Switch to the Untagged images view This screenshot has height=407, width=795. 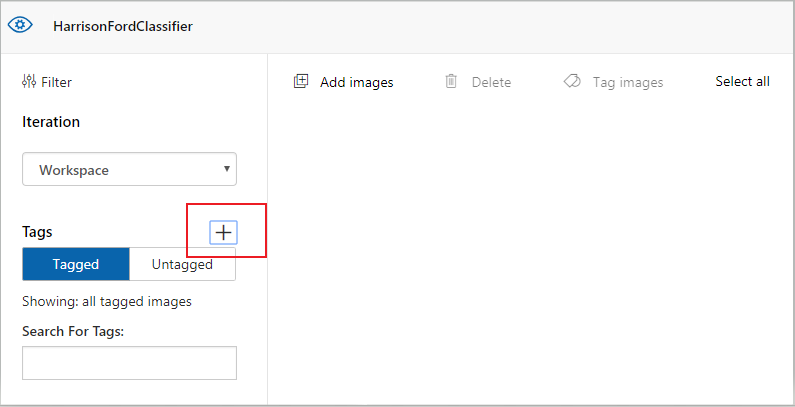click(182, 264)
